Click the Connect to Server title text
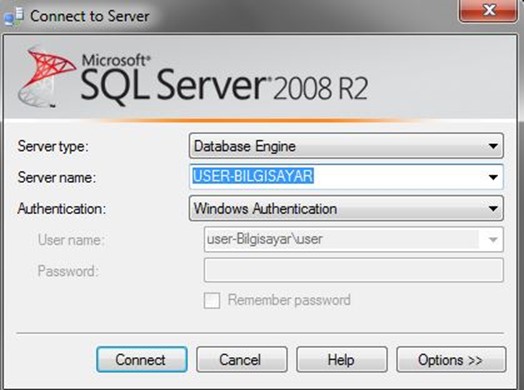 point(90,16)
